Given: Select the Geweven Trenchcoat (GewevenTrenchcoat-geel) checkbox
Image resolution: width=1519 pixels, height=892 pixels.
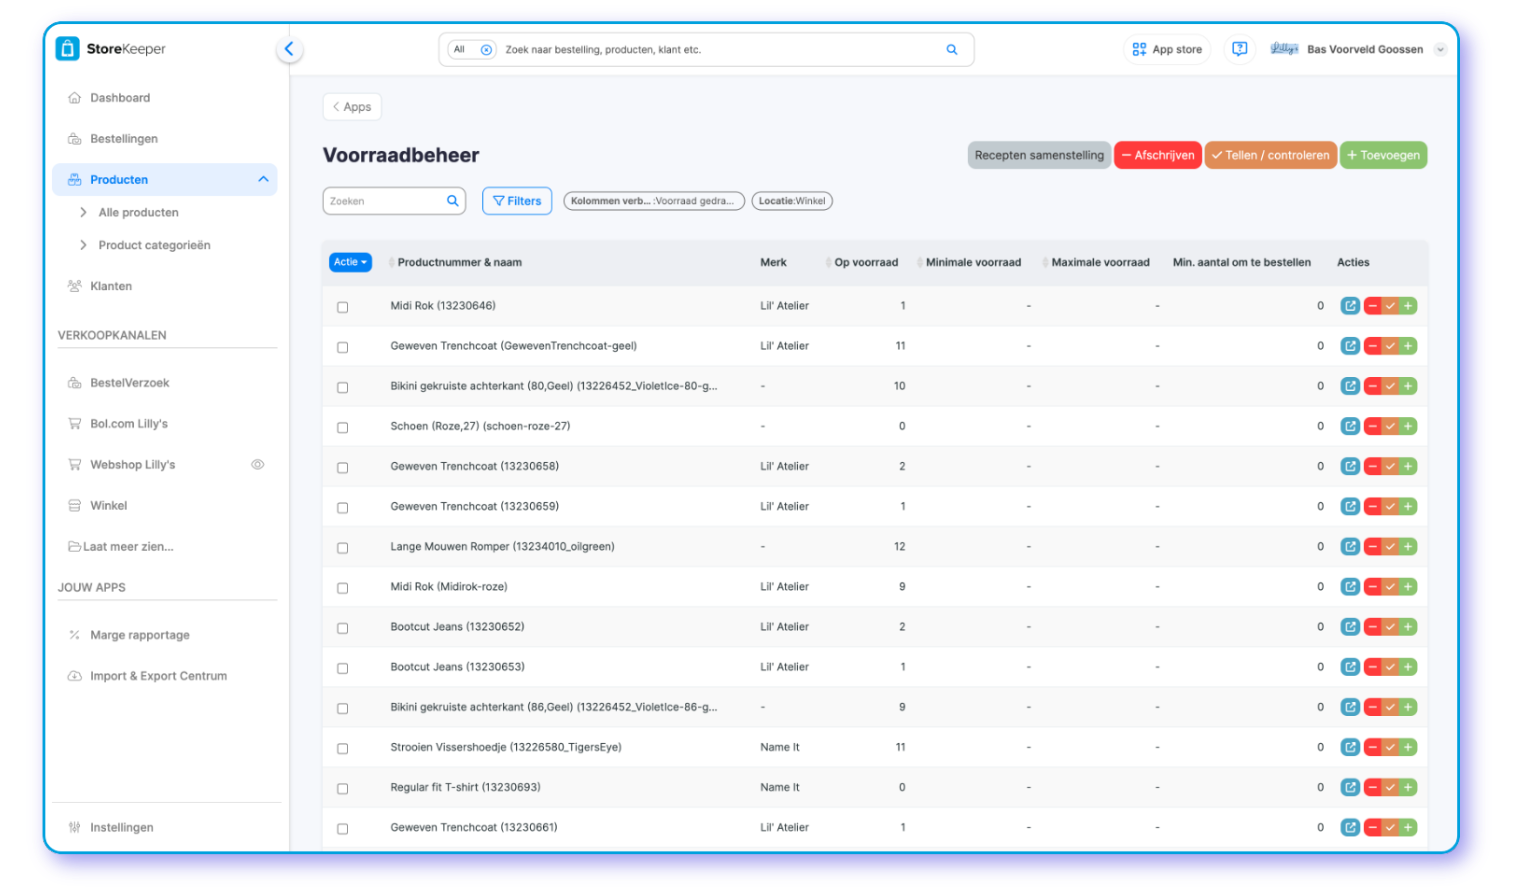Looking at the screenshot, I should pyautogui.click(x=343, y=347).
